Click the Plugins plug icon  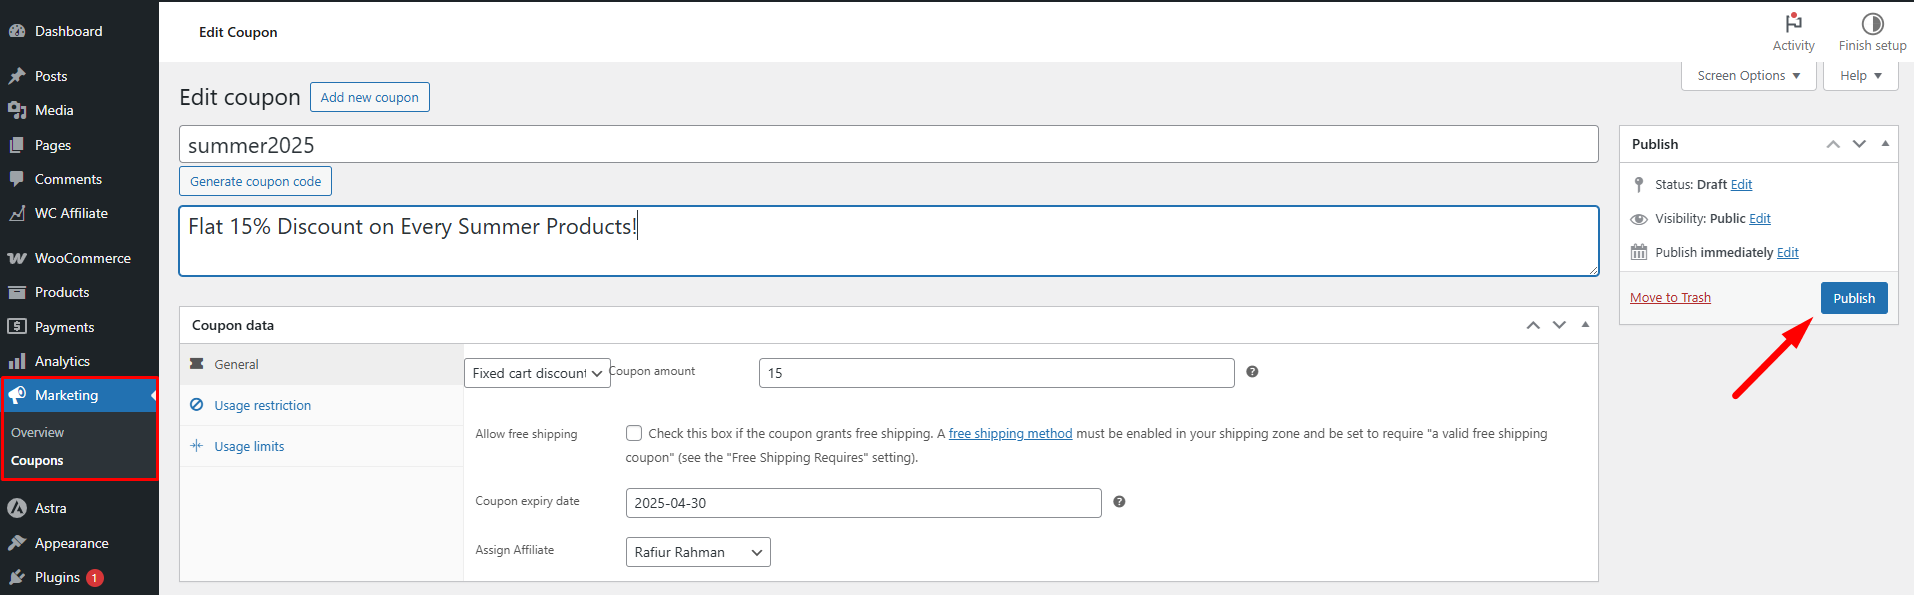17,577
